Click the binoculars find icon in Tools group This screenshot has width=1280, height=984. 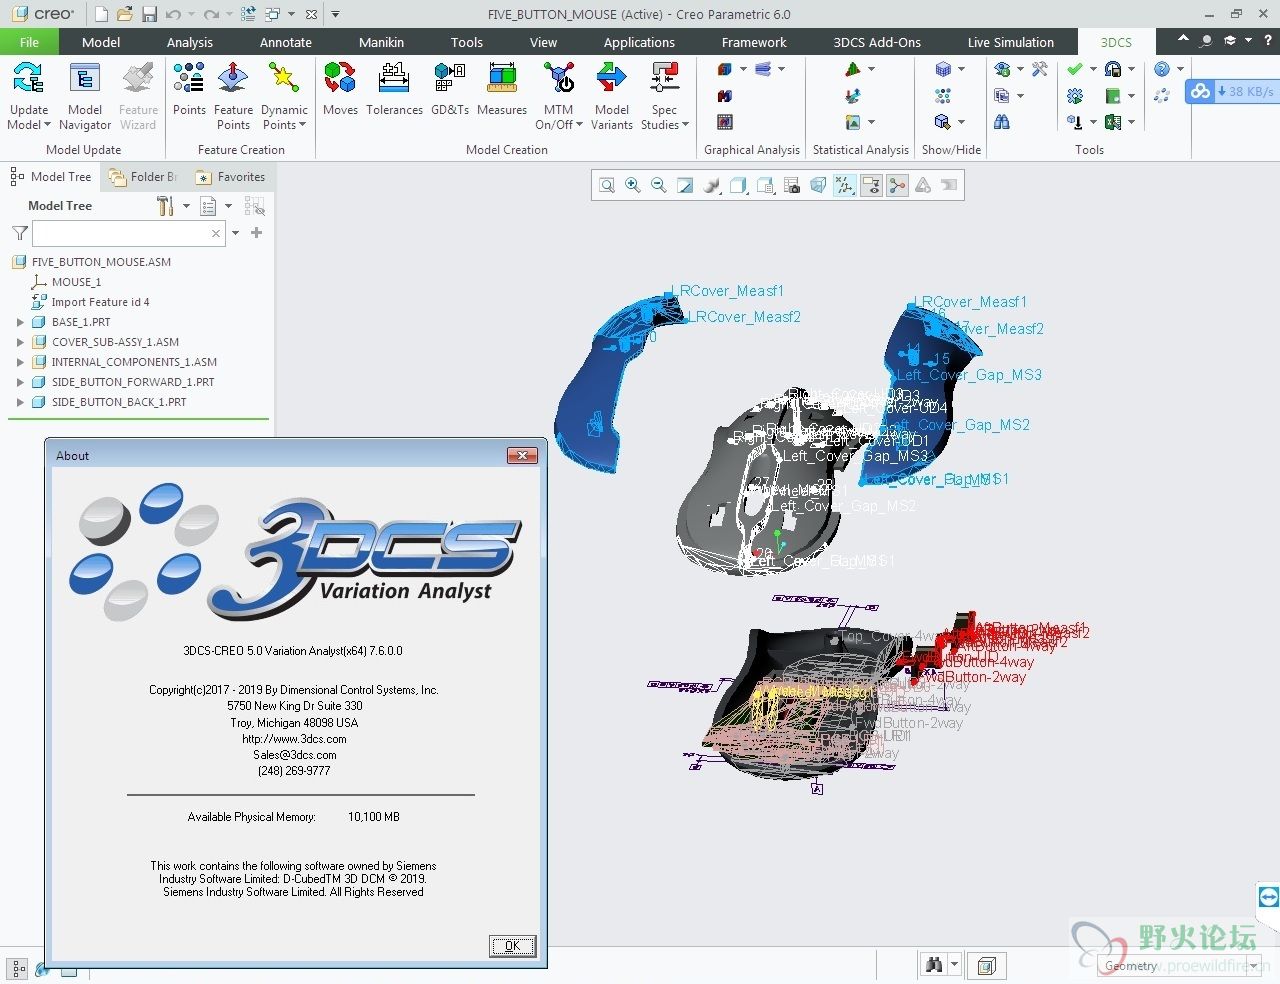tap(1002, 122)
